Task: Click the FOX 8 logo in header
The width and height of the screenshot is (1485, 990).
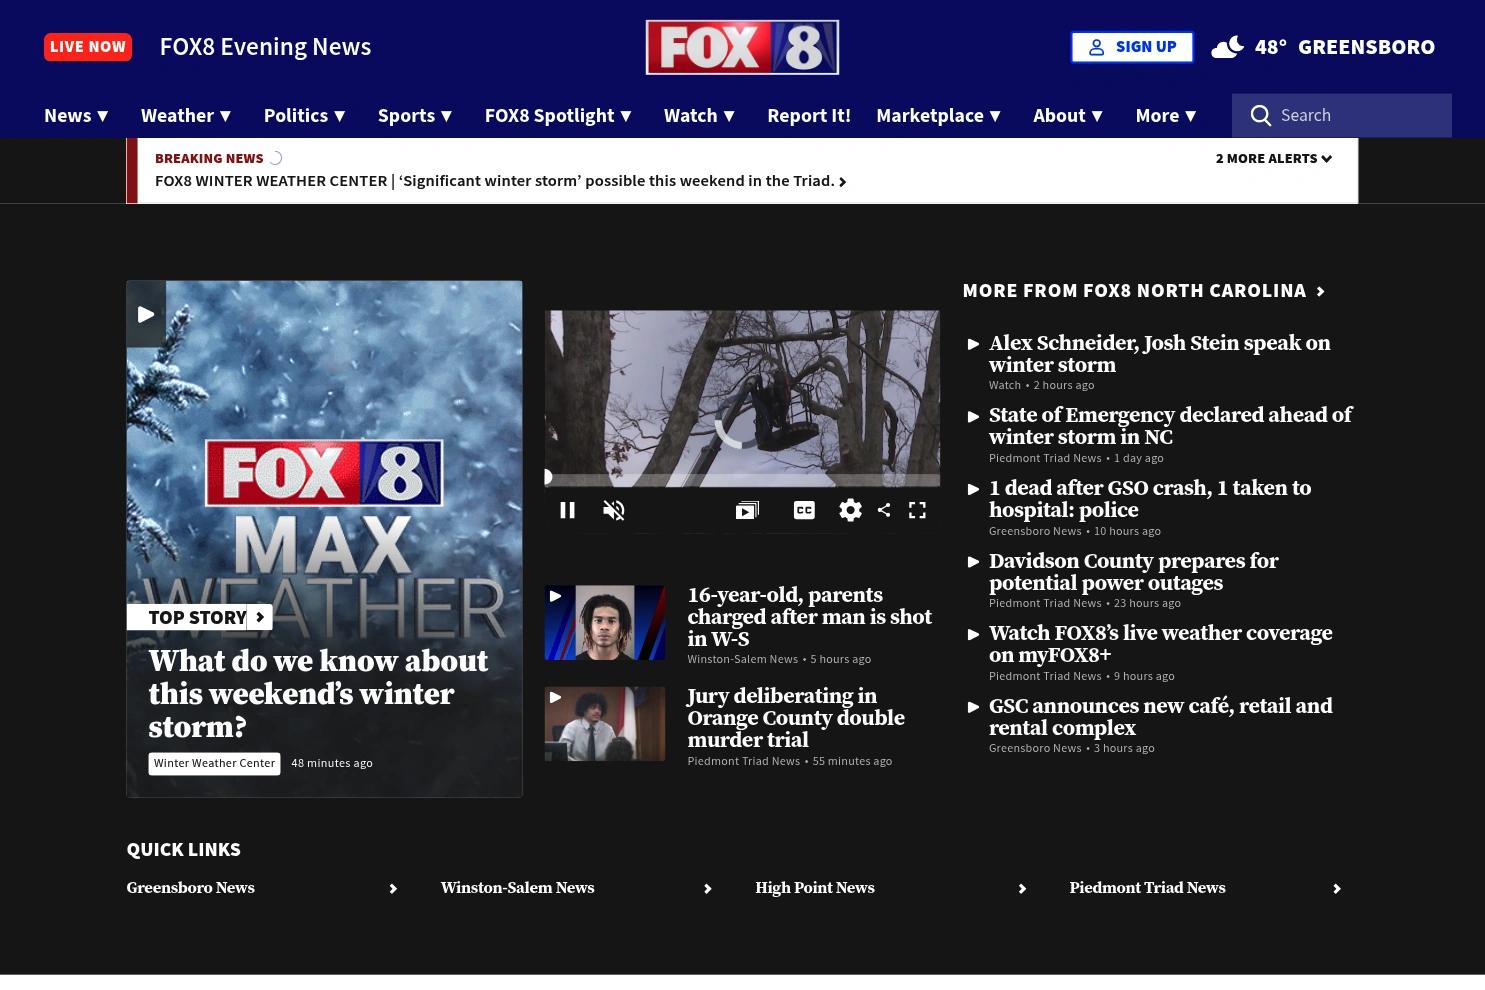Action: coord(742,47)
